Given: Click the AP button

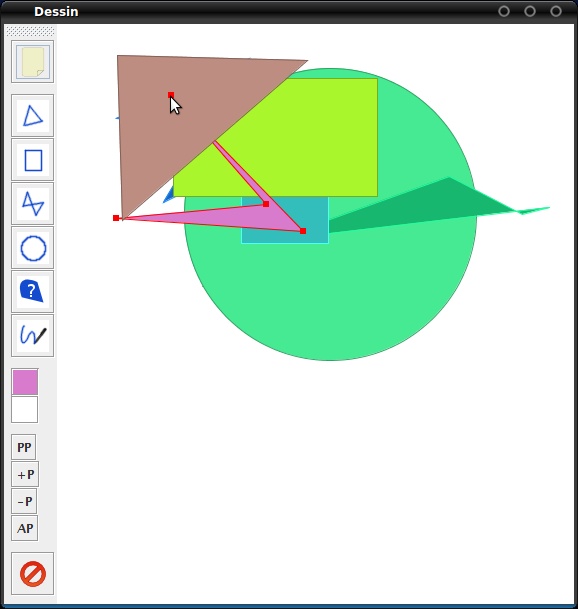Looking at the screenshot, I should (25, 528).
